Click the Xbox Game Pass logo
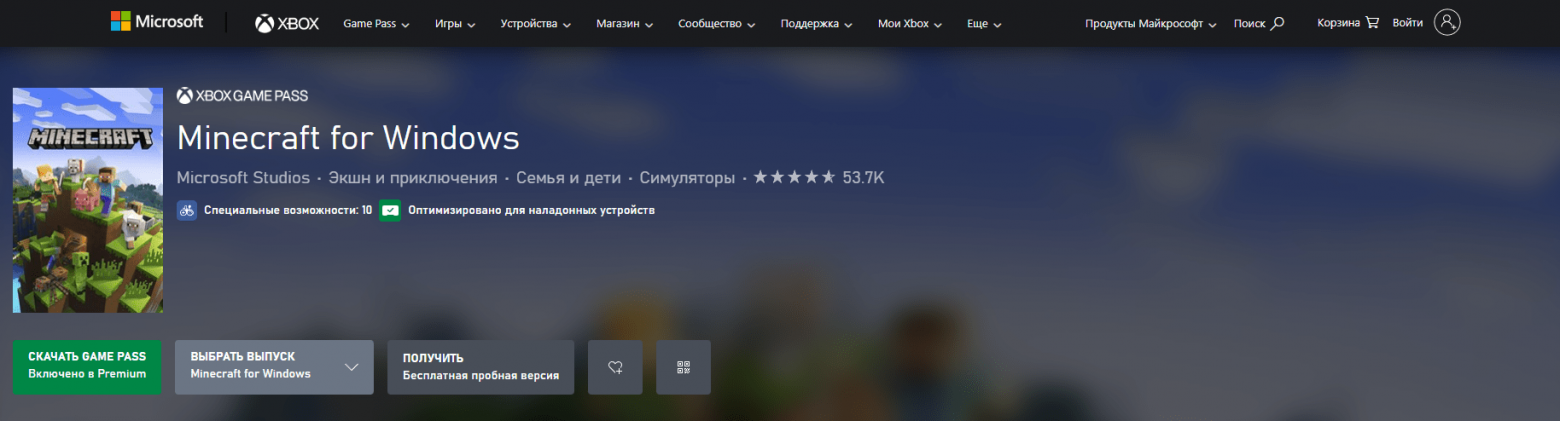The image size is (1560, 421). (x=242, y=96)
